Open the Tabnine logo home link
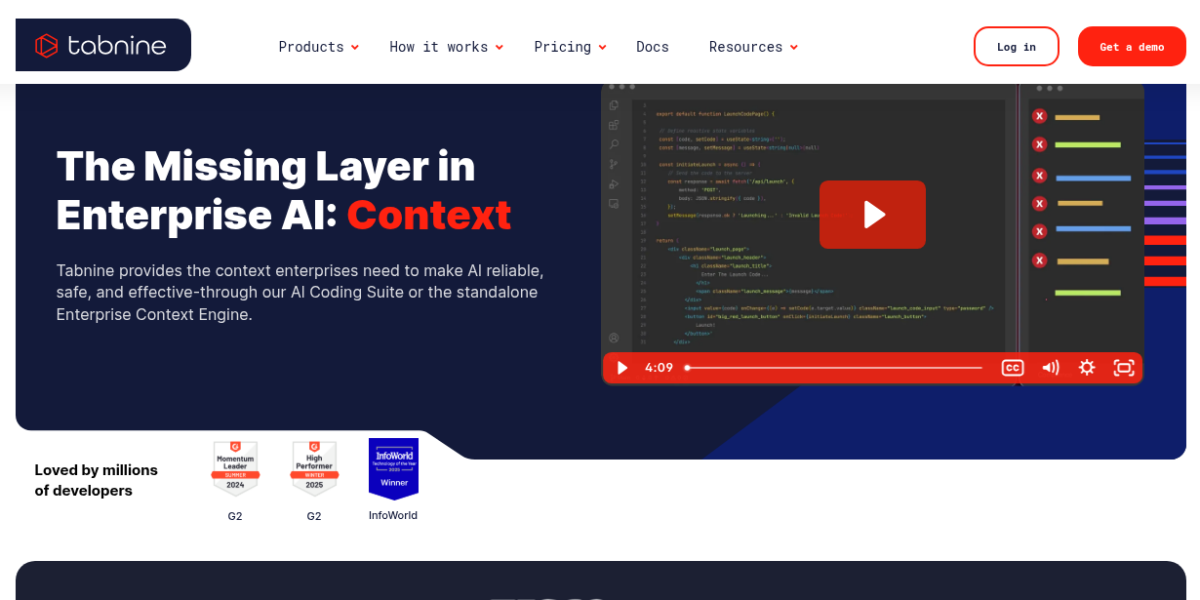The image size is (1200, 600). [x=103, y=45]
